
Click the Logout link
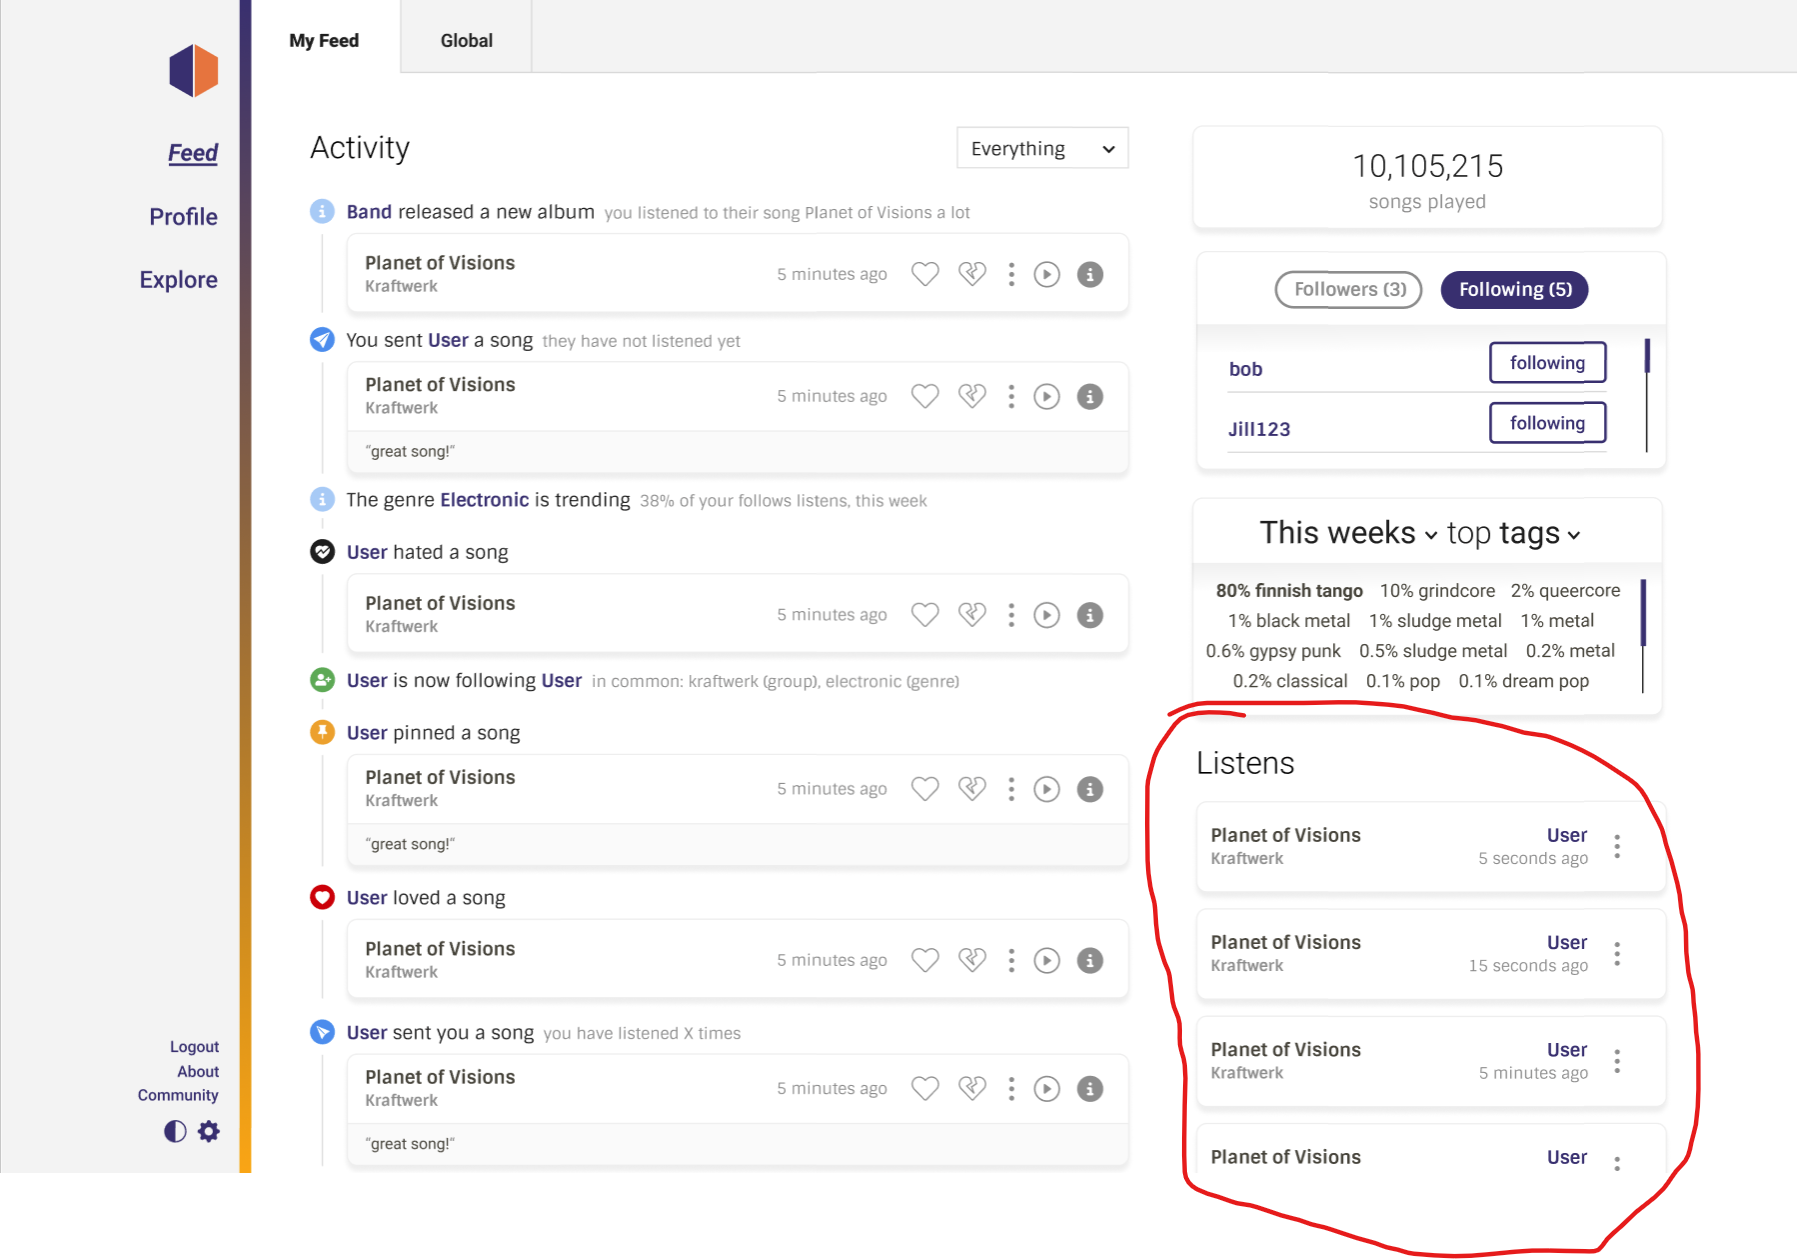194,1046
